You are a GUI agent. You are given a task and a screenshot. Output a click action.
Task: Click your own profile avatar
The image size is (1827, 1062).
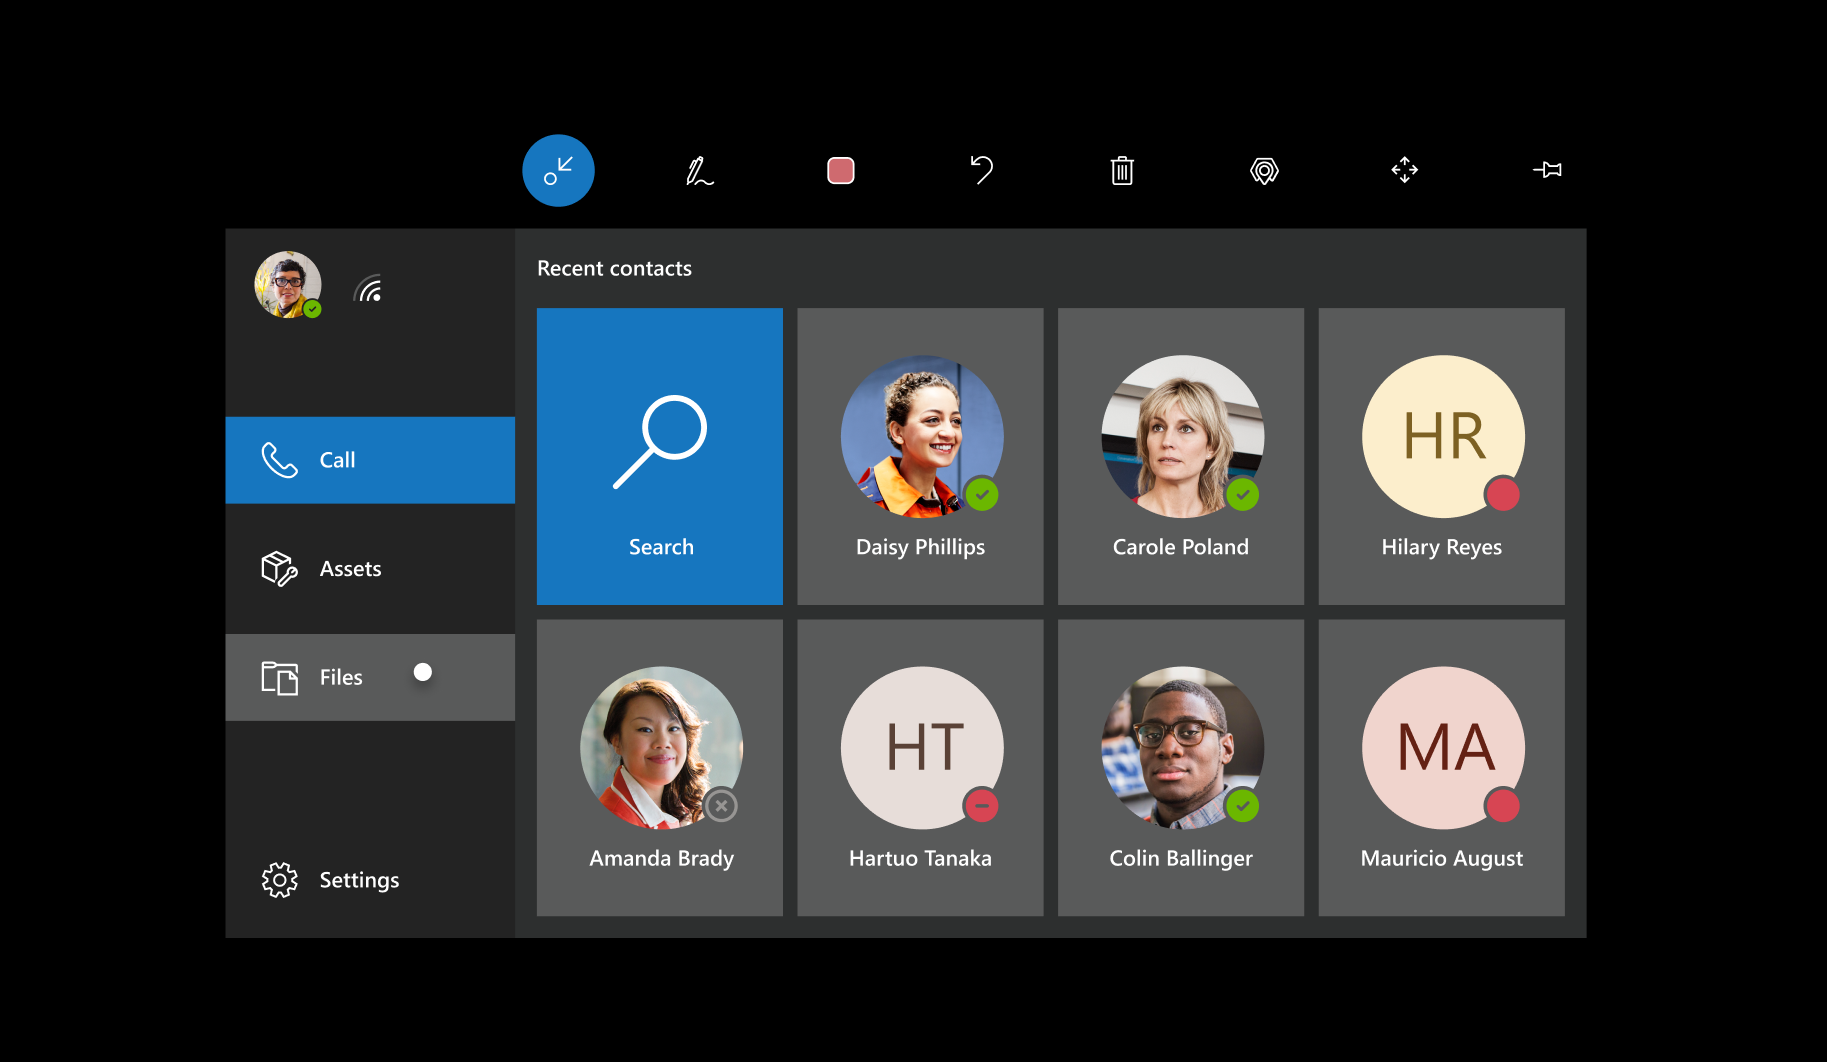[x=288, y=285]
